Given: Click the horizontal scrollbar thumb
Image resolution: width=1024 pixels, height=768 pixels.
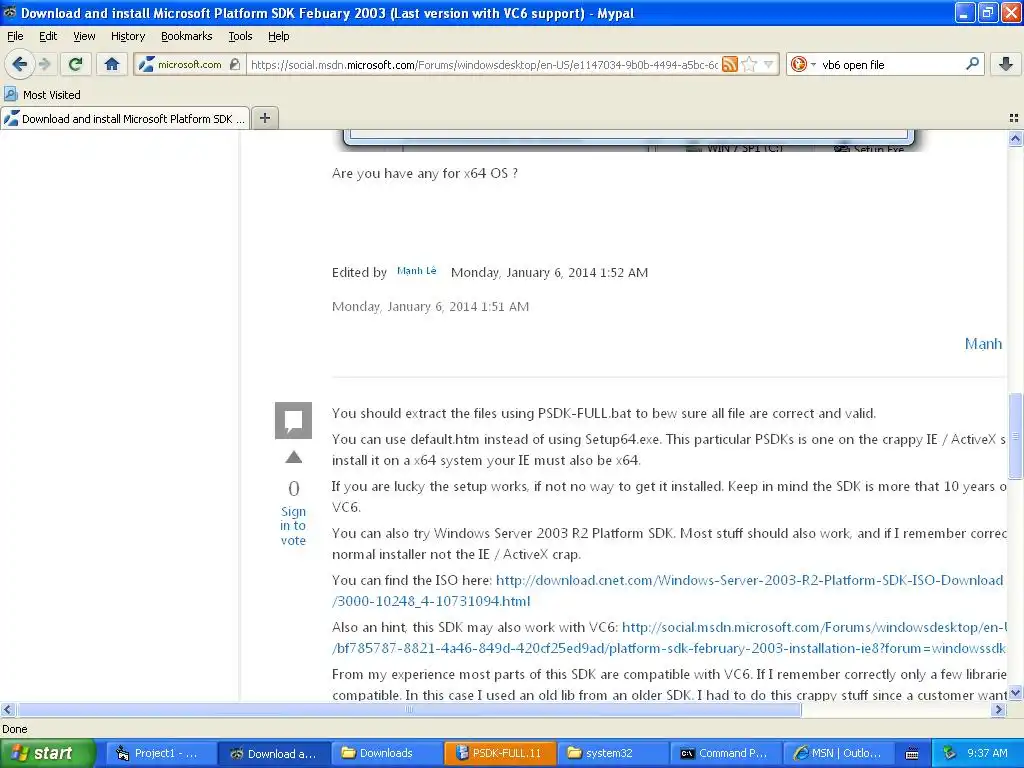Looking at the screenshot, I should [409, 709].
